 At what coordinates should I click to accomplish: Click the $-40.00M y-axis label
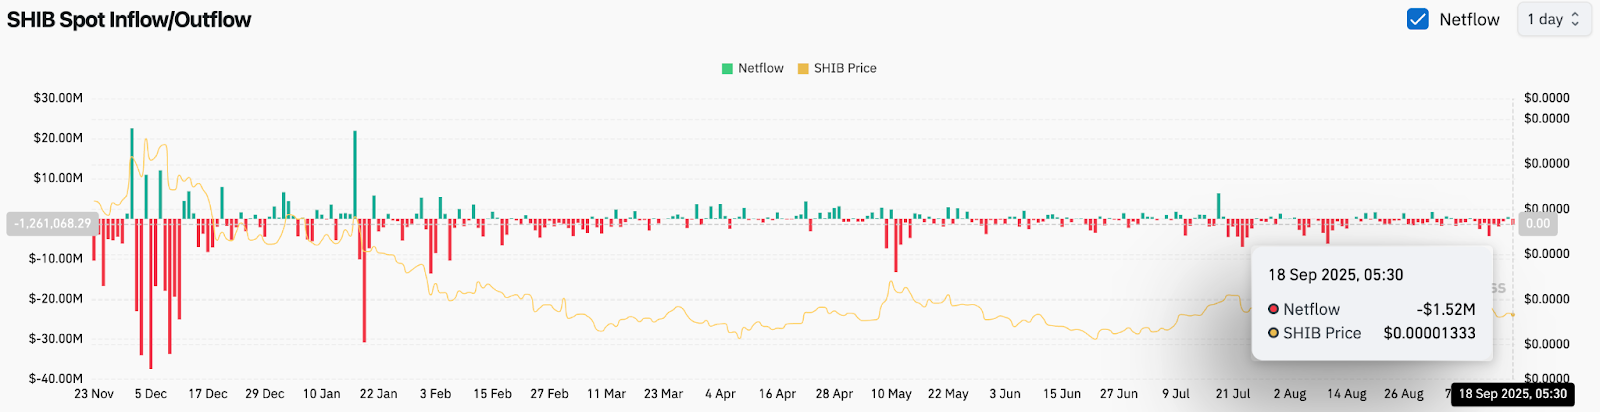coord(57,378)
